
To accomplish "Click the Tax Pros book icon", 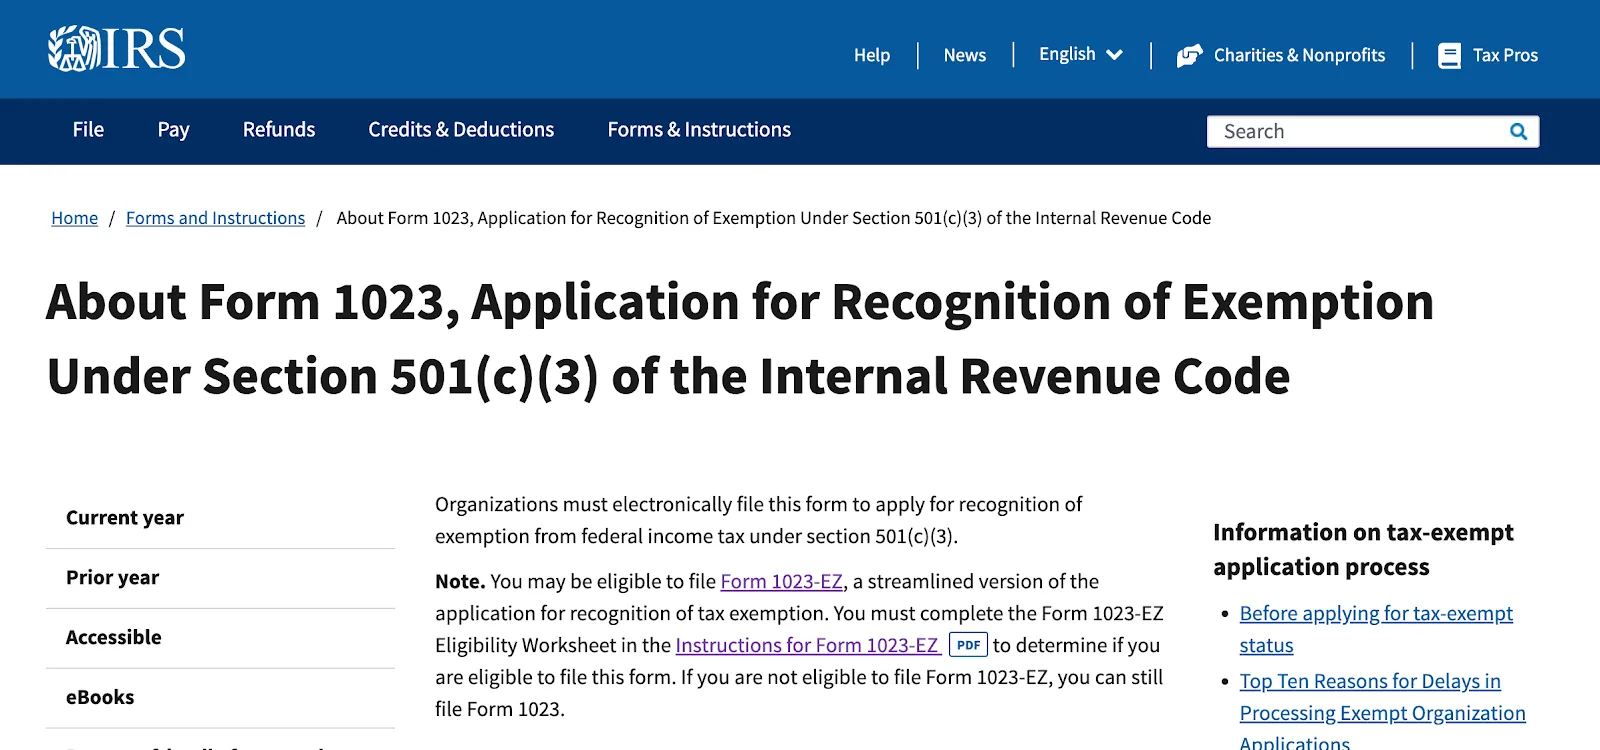I will (1449, 56).
